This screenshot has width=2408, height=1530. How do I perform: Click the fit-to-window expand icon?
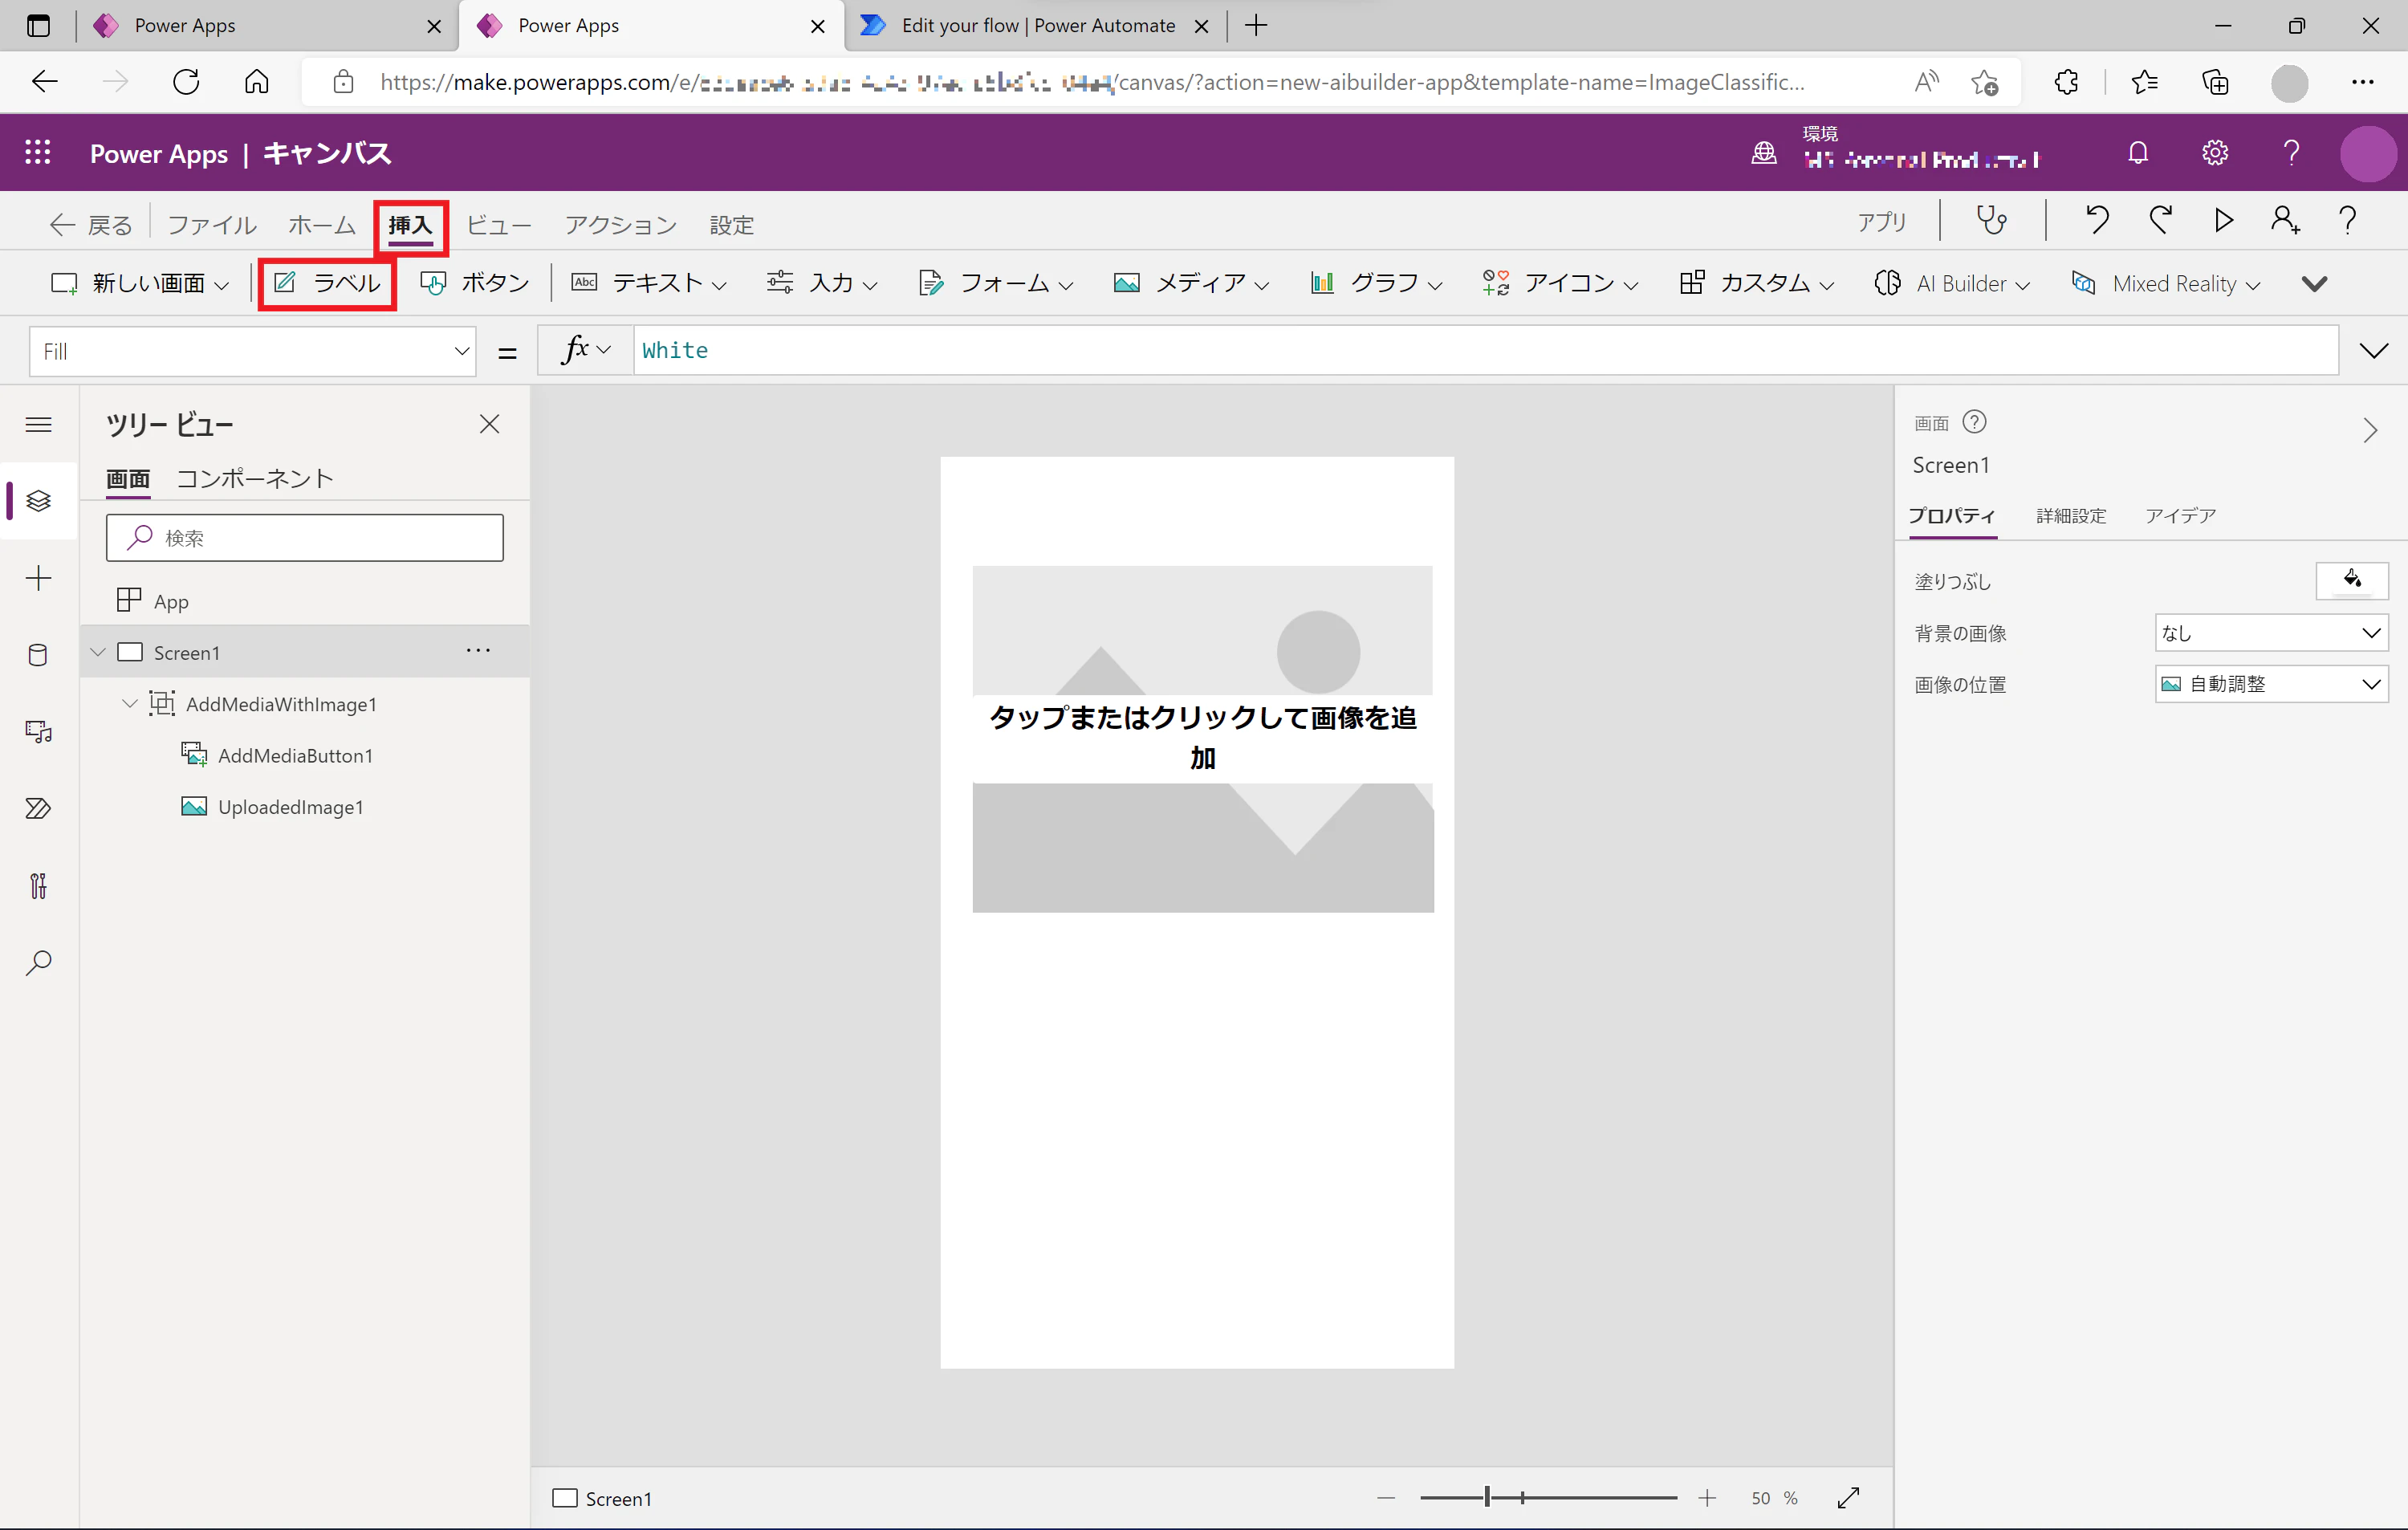1848,1498
